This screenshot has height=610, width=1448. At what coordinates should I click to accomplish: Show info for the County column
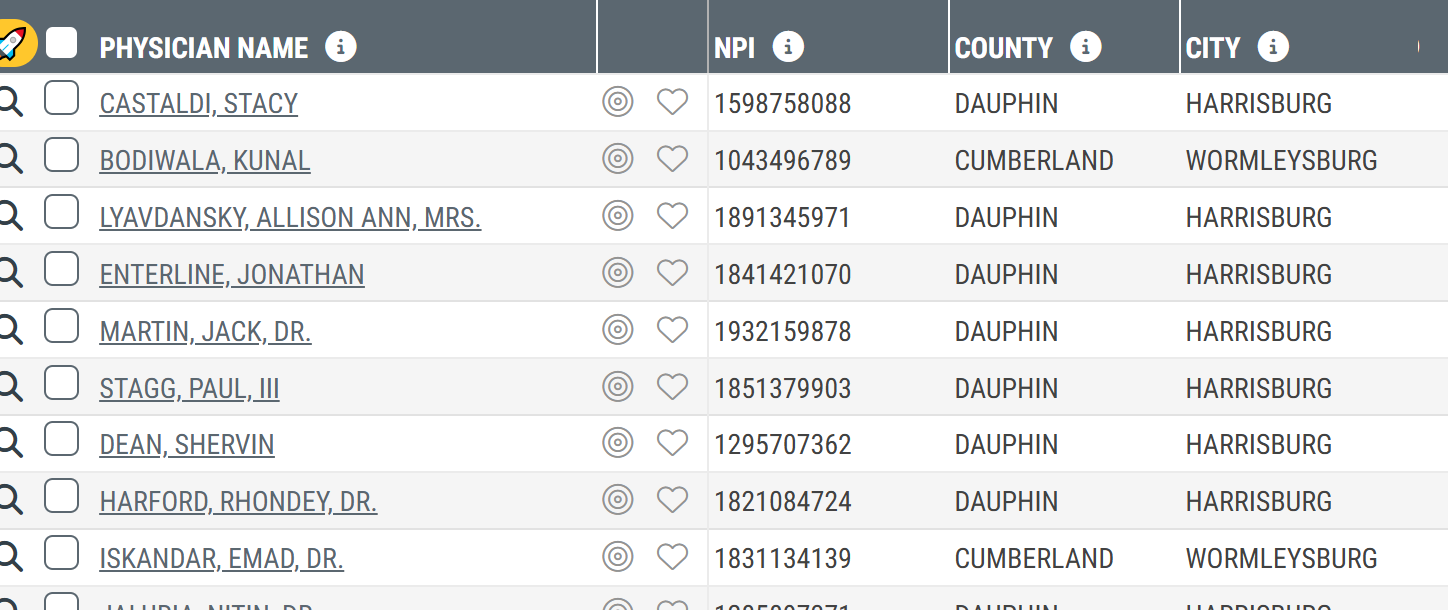pos(1085,47)
